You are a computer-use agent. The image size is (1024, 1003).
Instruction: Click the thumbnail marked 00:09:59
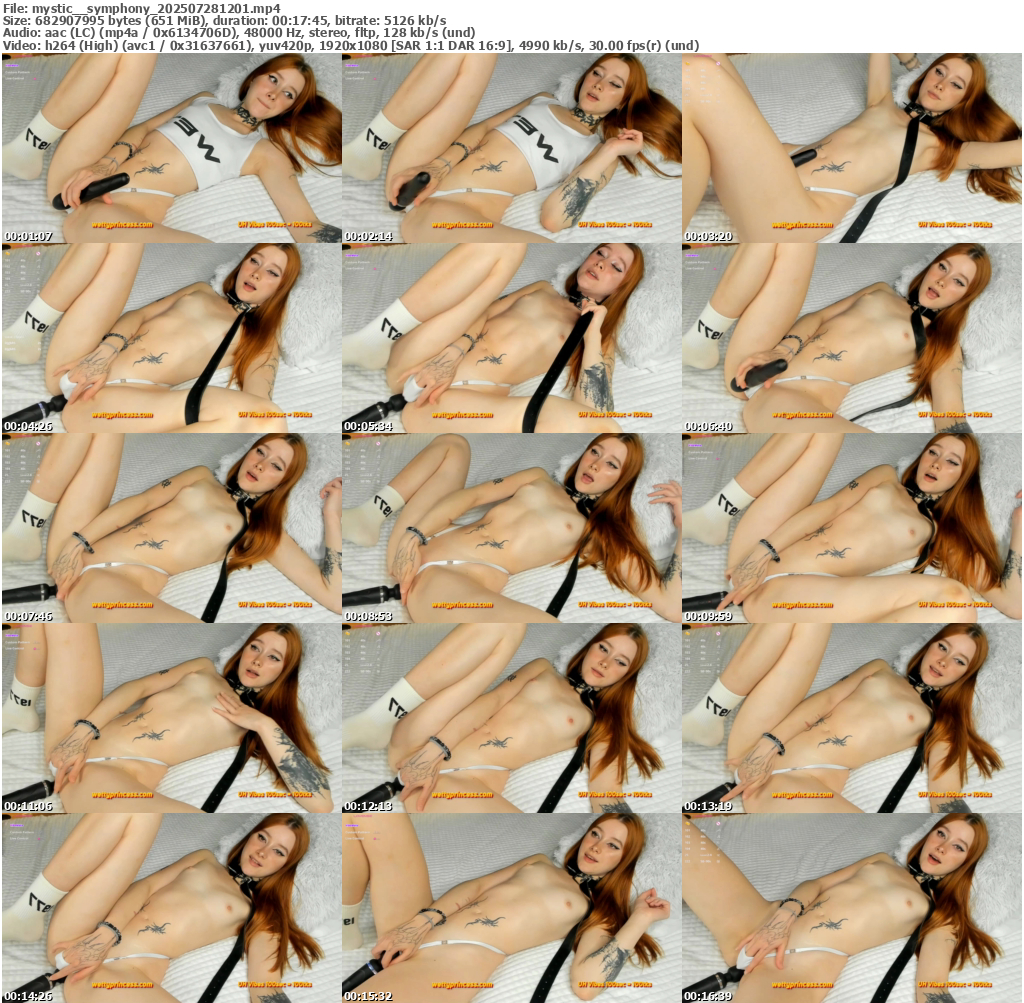tap(852, 528)
